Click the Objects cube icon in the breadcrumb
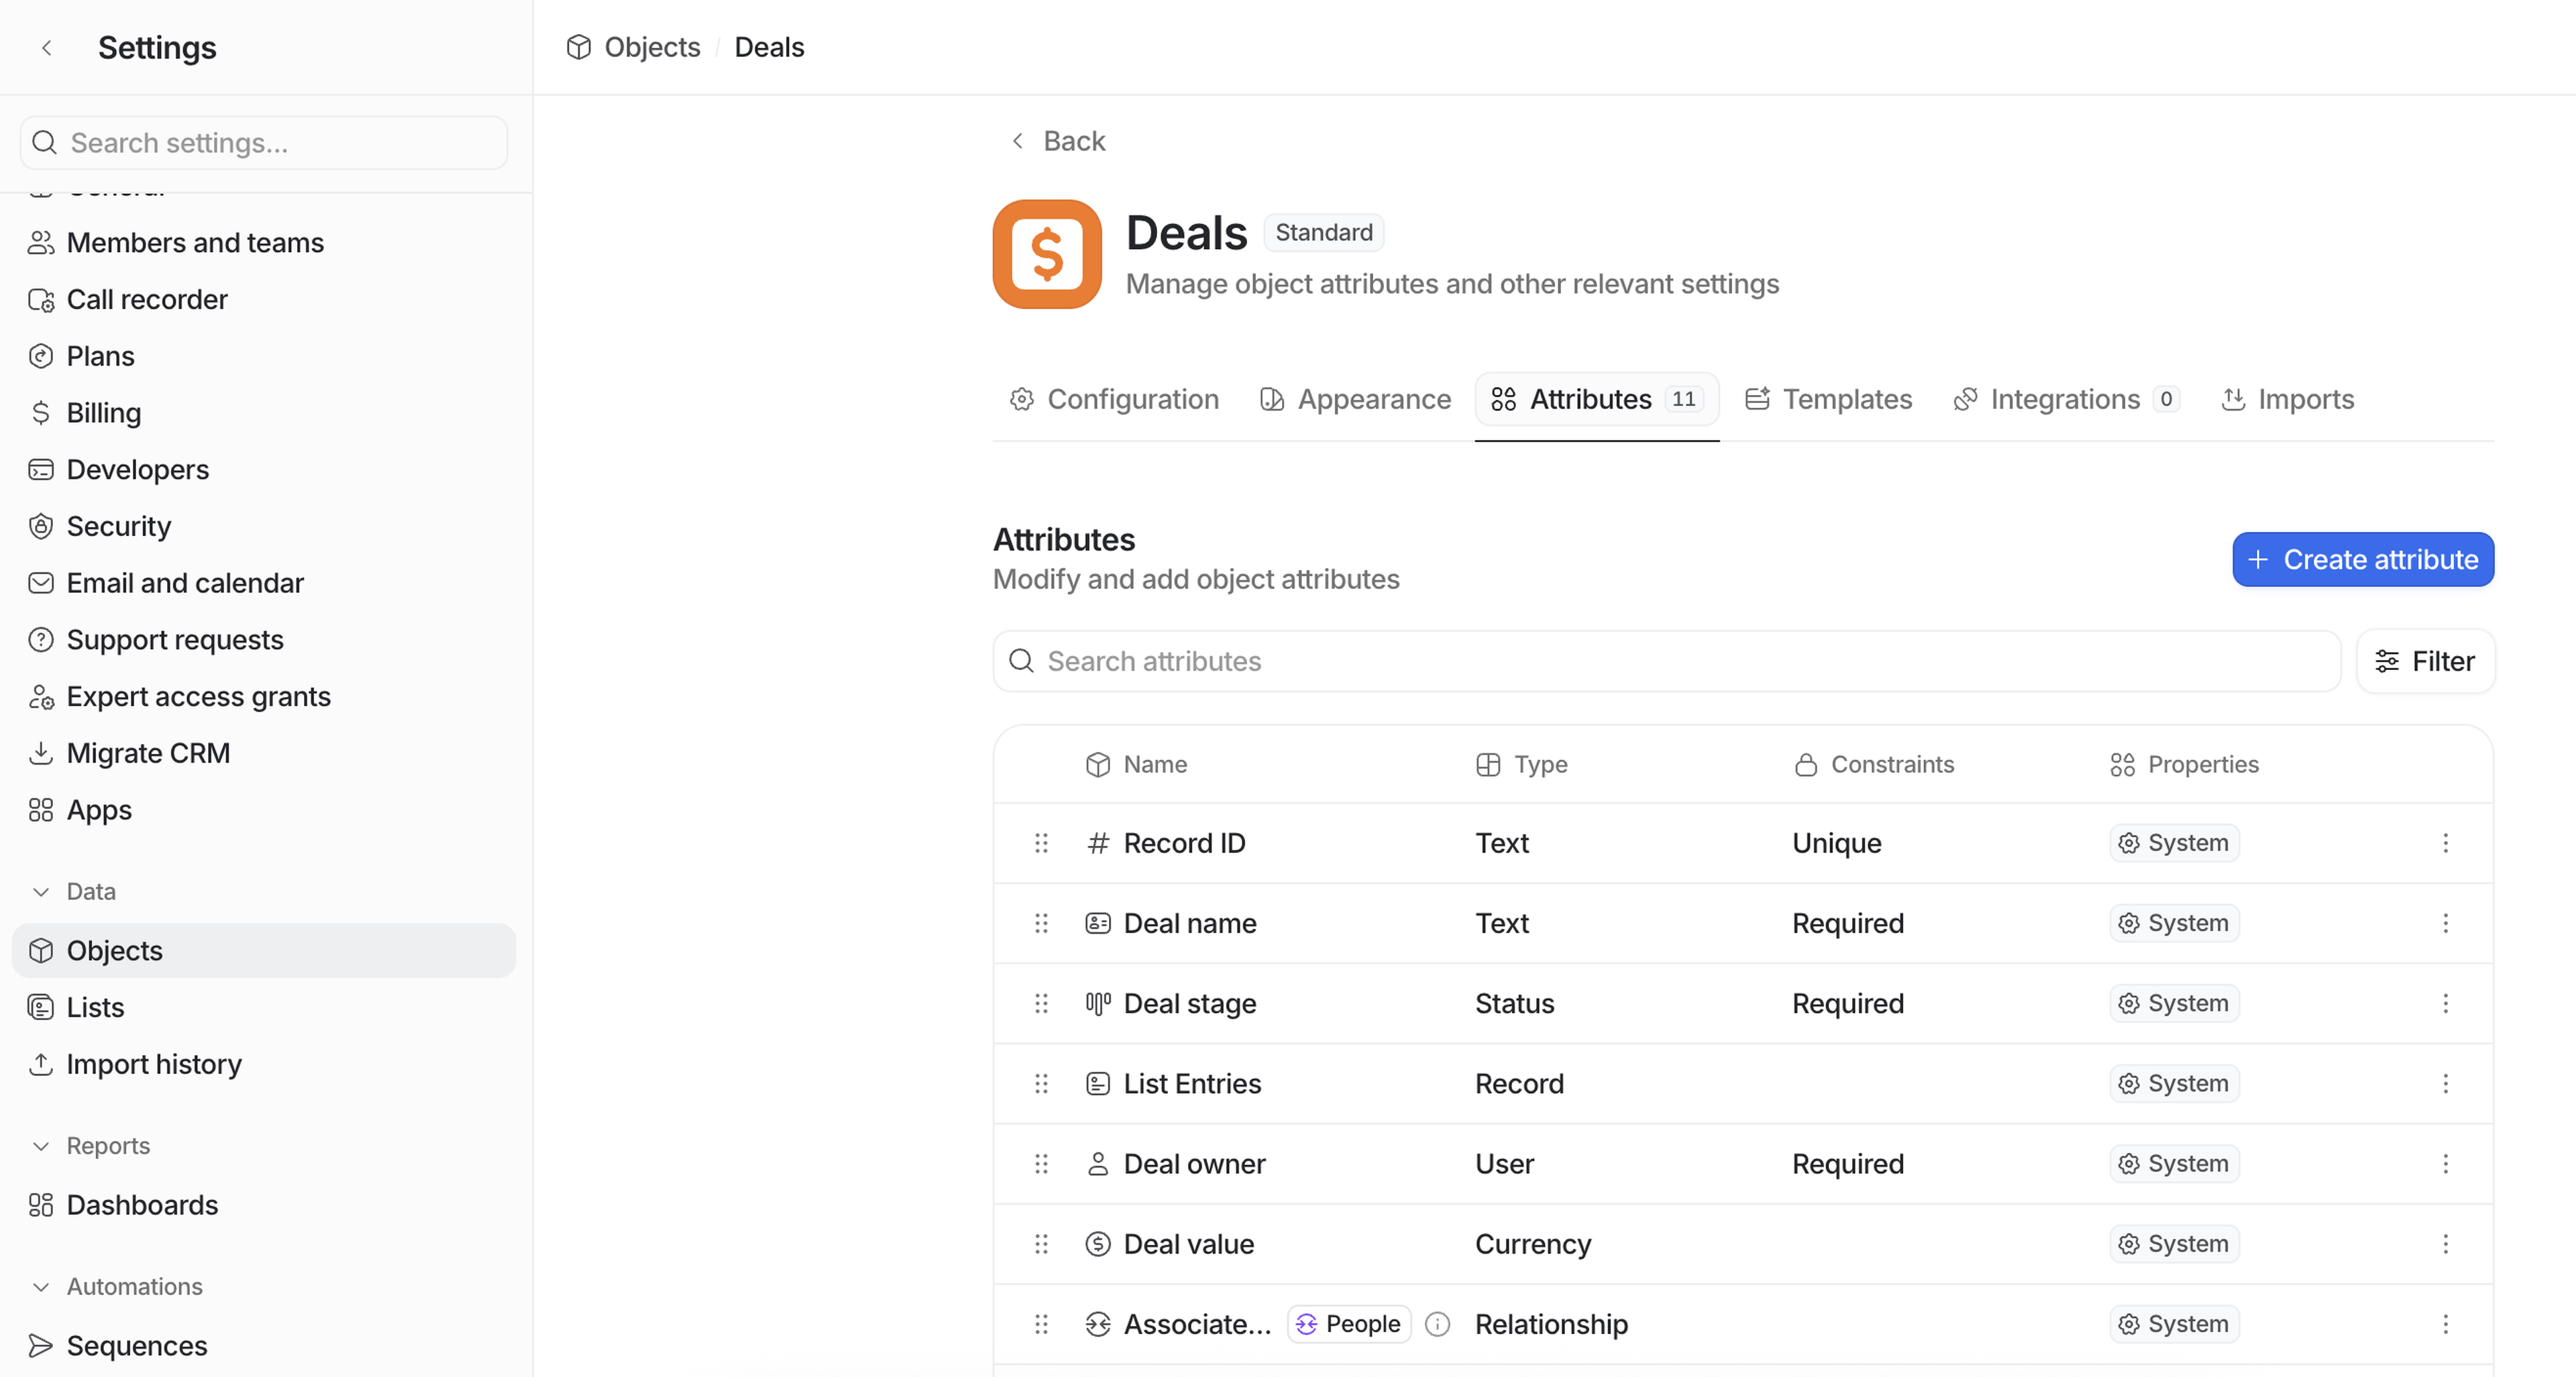 tap(578, 47)
